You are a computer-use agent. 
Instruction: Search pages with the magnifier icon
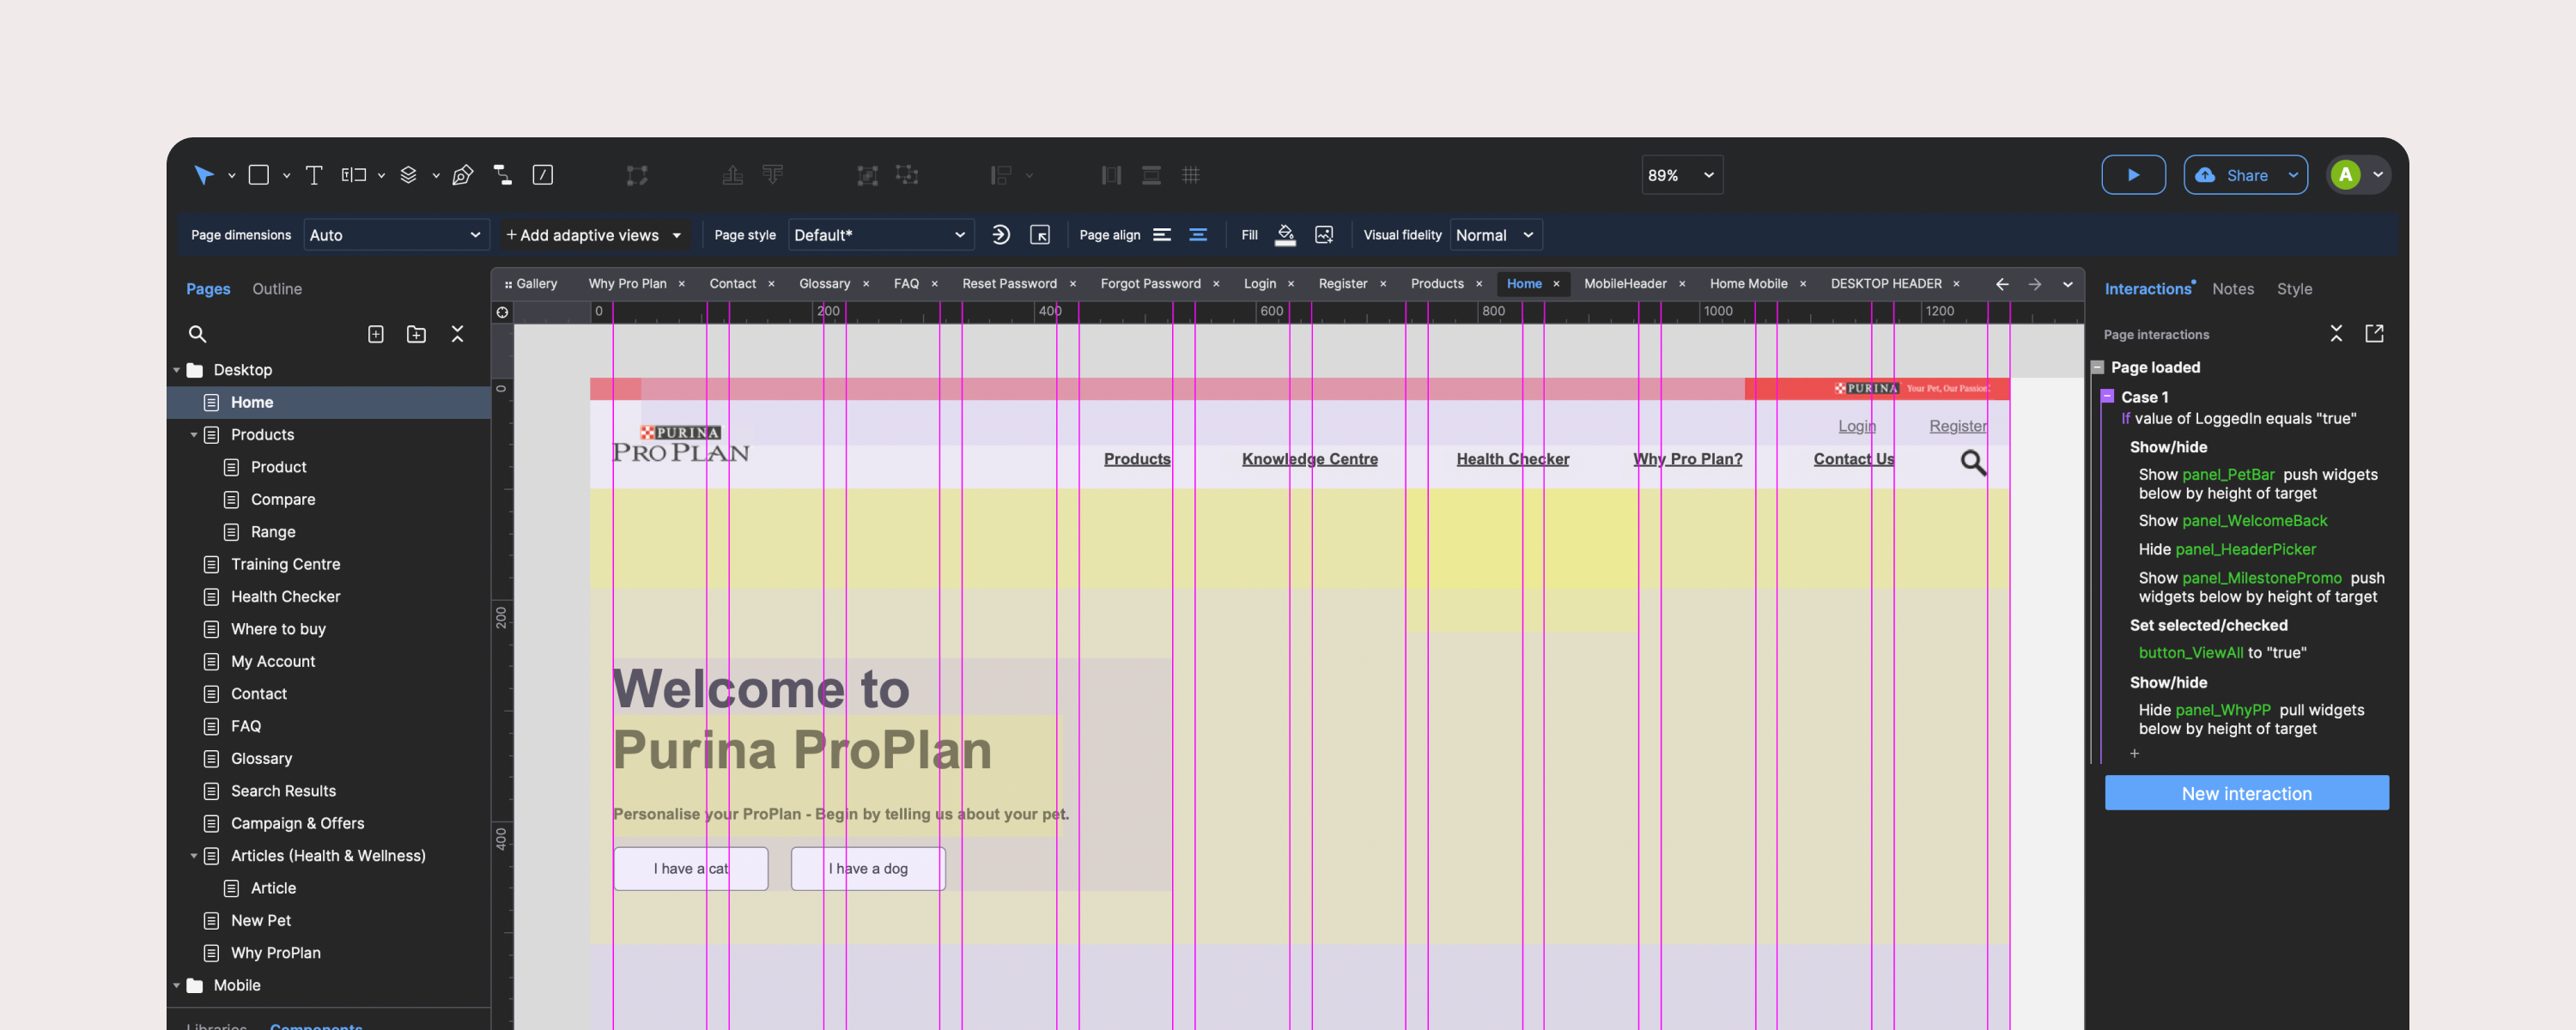coord(197,334)
